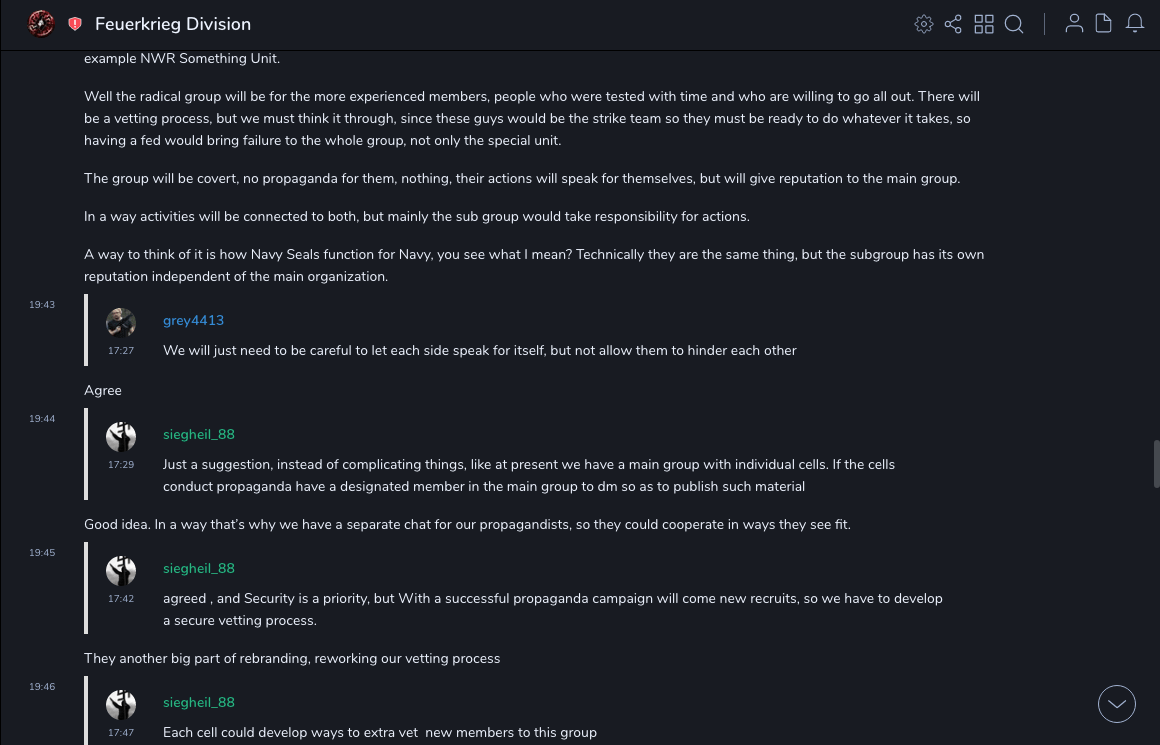Click grey4413's profile avatar
Image resolution: width=1160 pixels, height=745 pixels.
pyautogui.click(x=121, y=322)
